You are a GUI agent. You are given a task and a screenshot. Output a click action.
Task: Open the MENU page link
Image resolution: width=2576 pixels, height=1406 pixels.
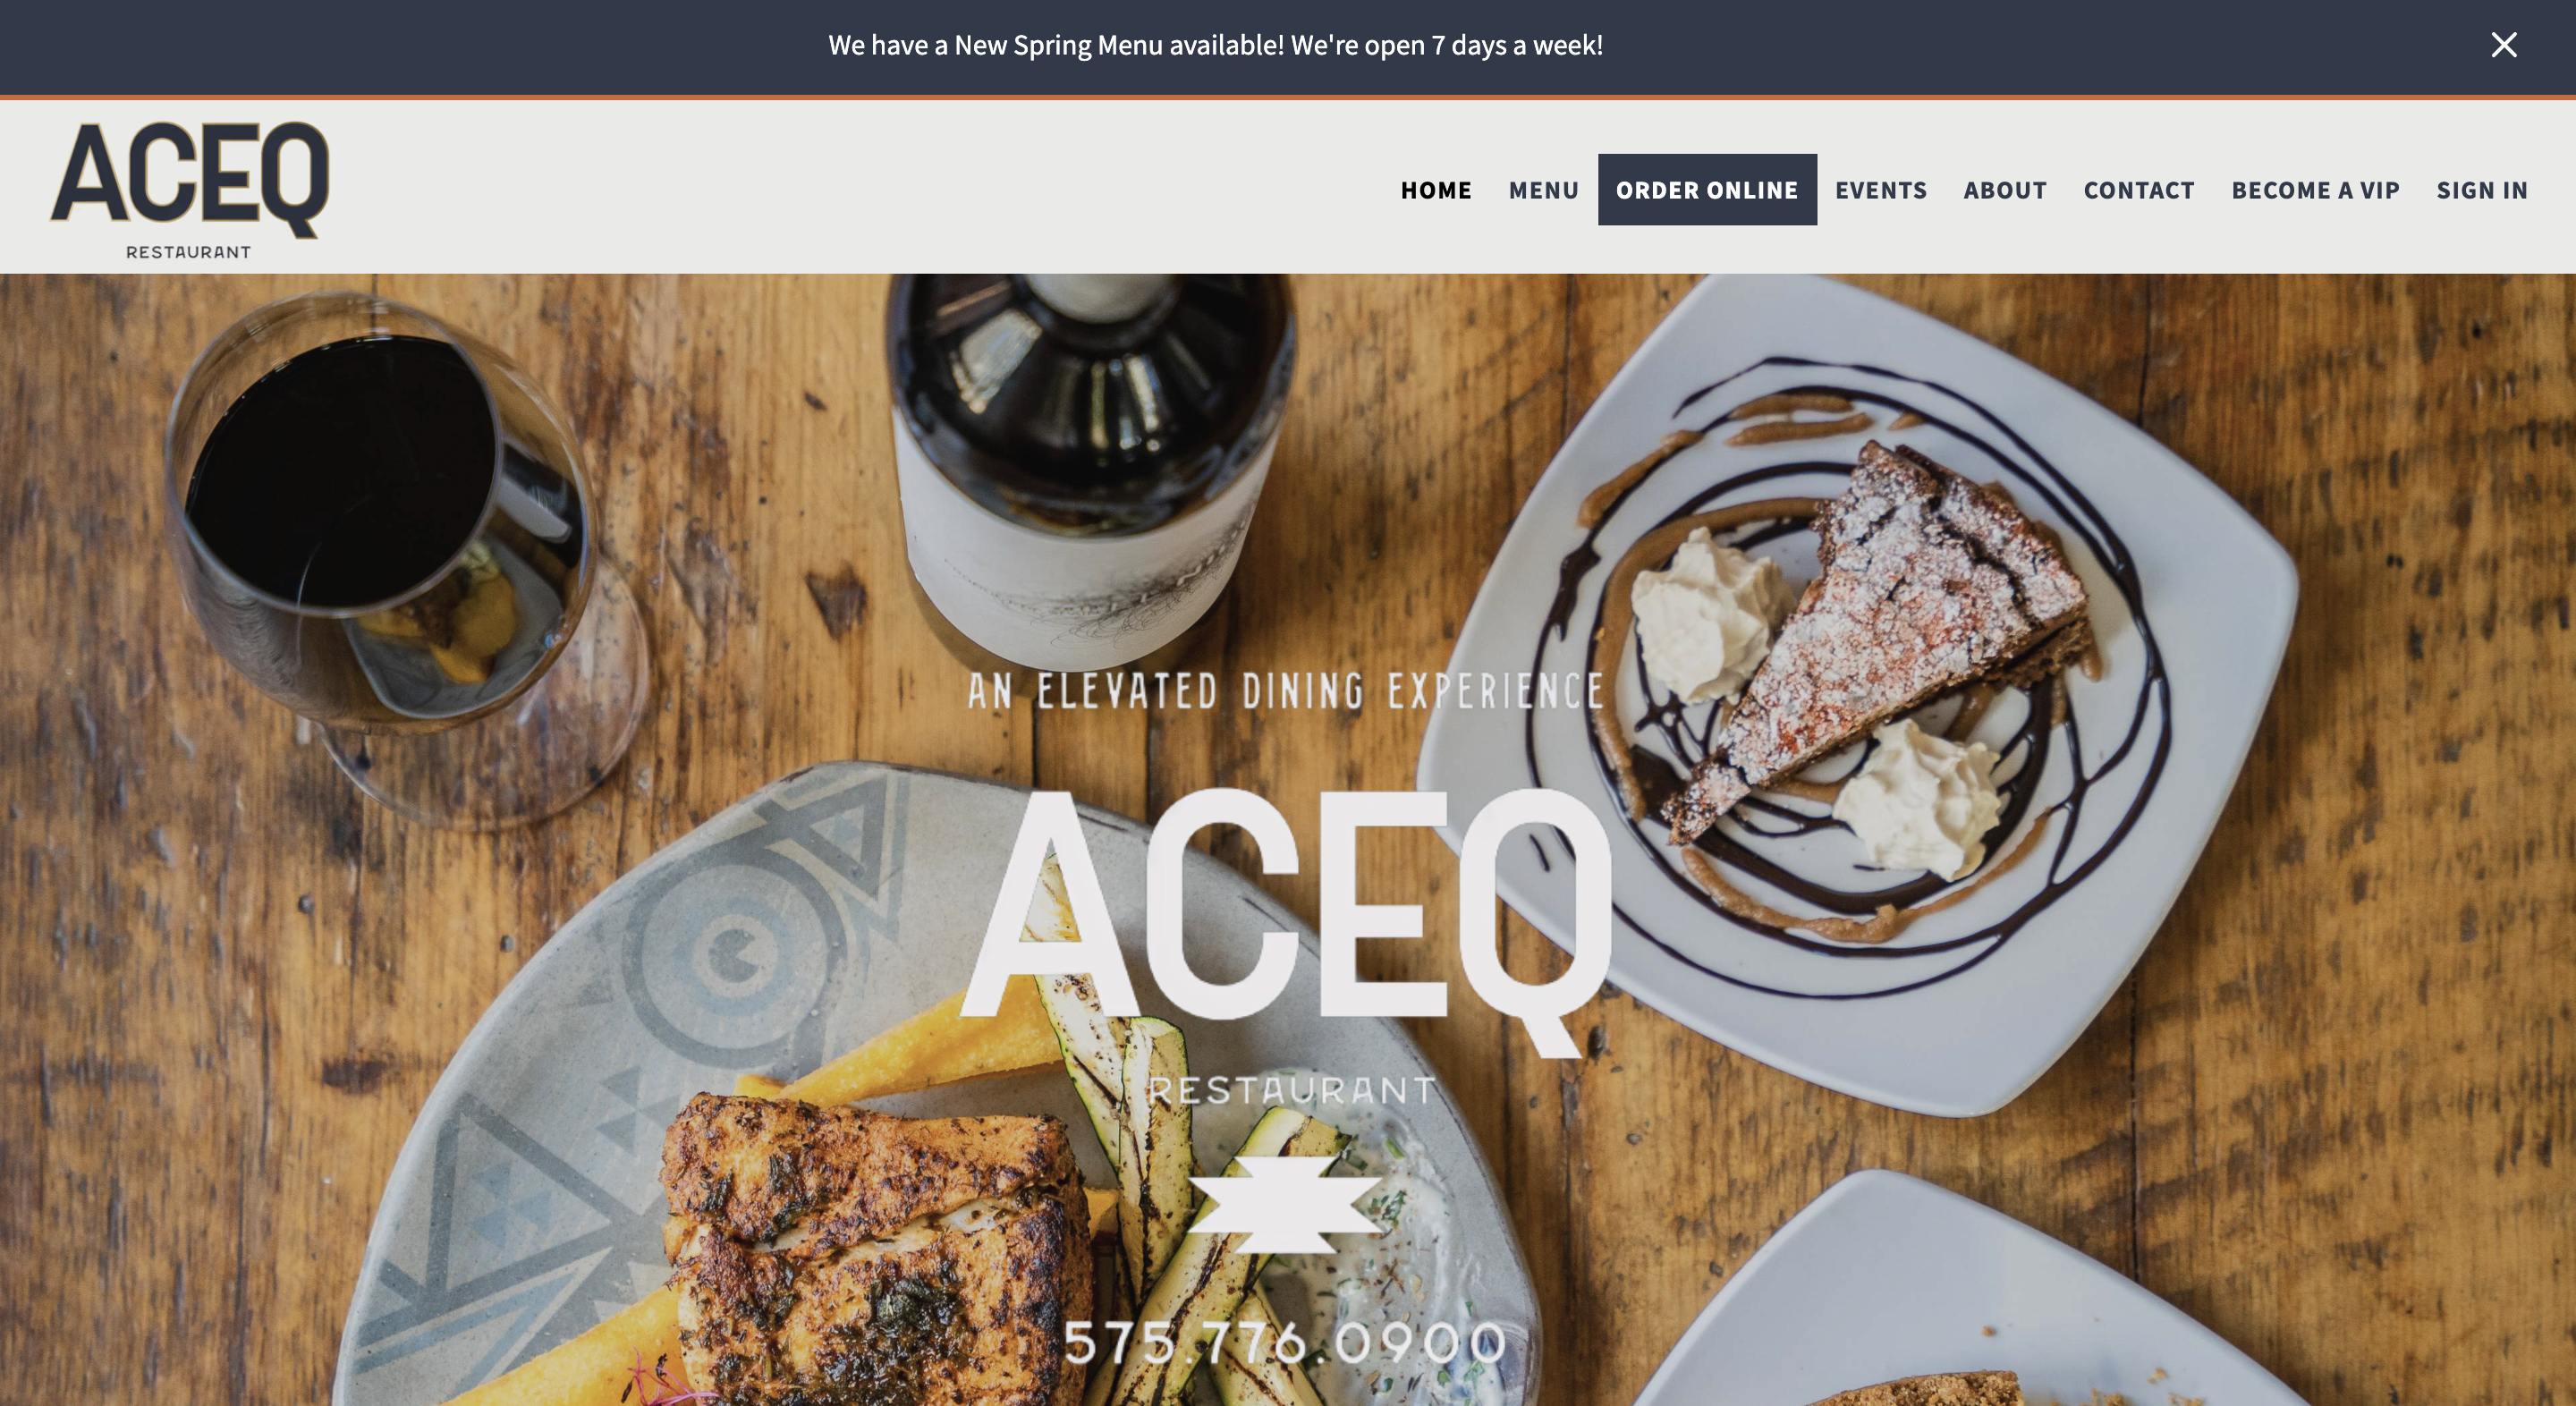(x=1544, y=190)
